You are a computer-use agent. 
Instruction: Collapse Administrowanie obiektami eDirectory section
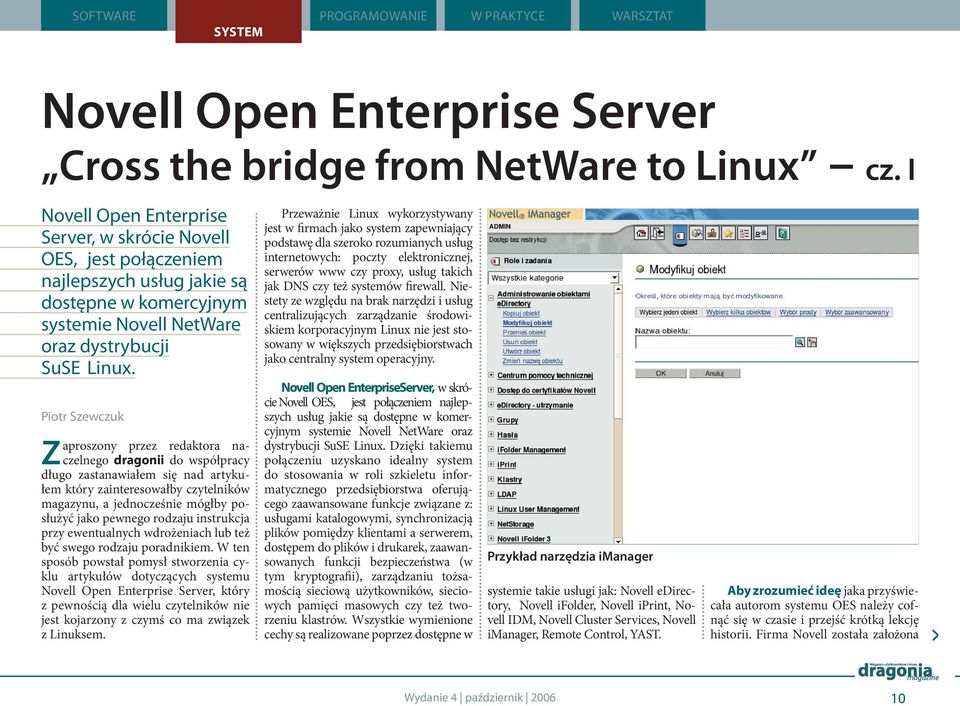[491, 298]
